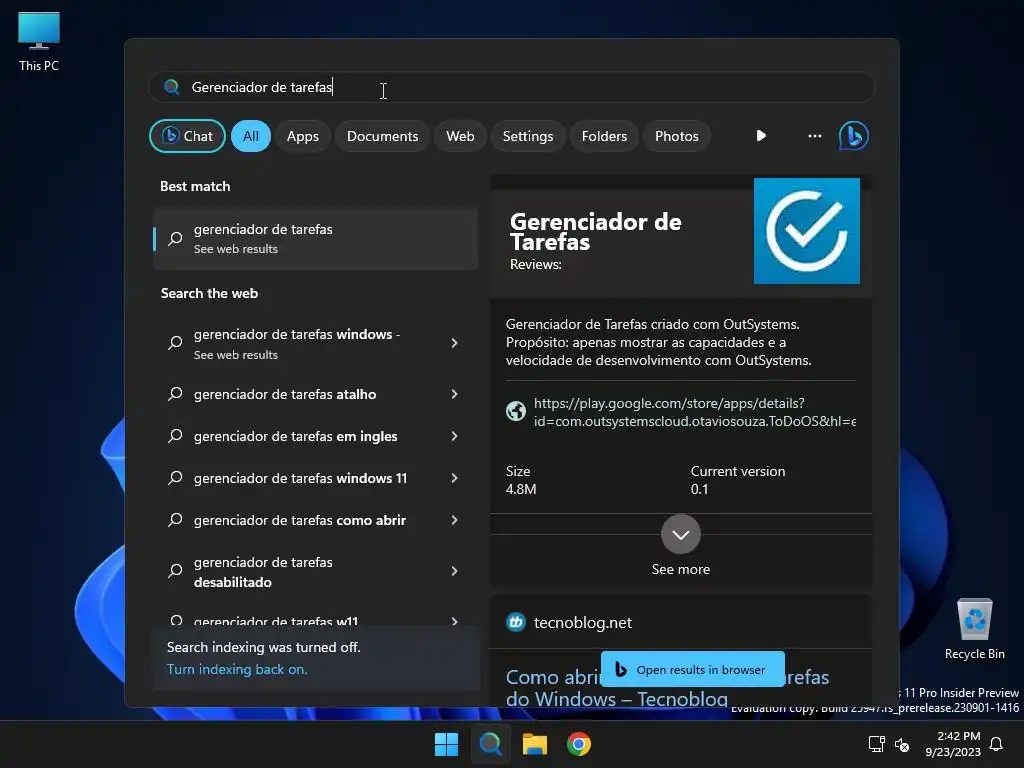
Task: Launch Google Chrome from the taskbar
Action: pyautogui.click(x=579, y=744)
